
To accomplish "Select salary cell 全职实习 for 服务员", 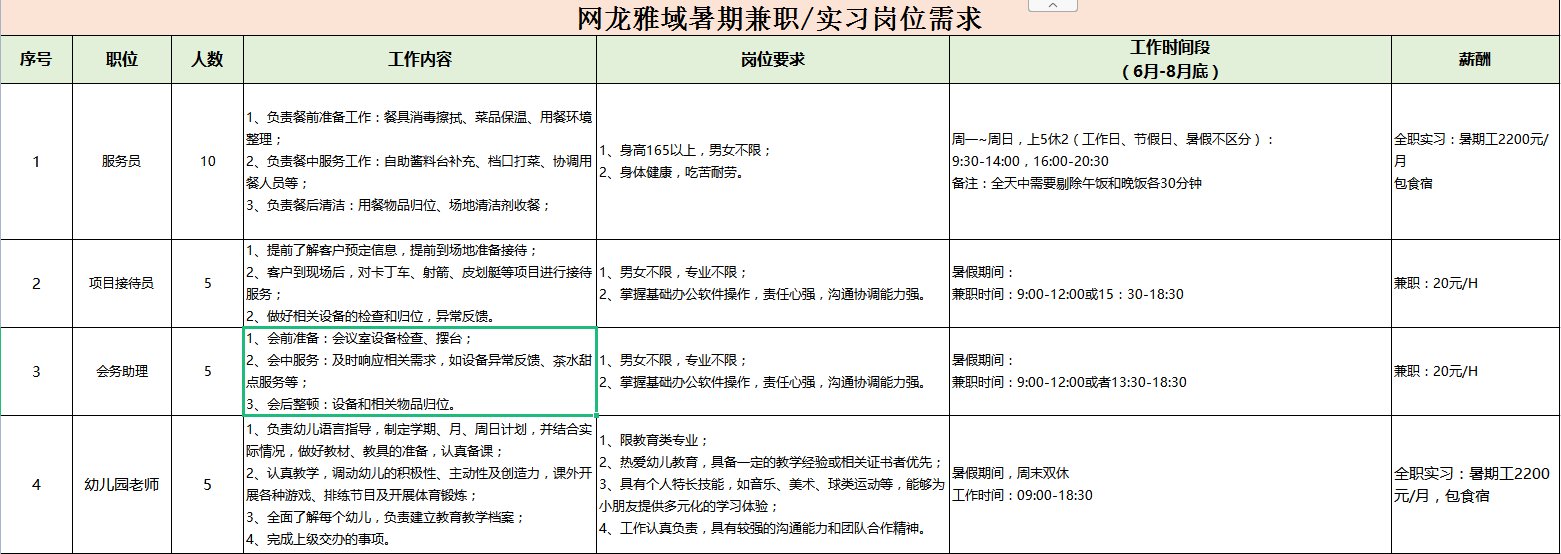I will [1475, 161].
